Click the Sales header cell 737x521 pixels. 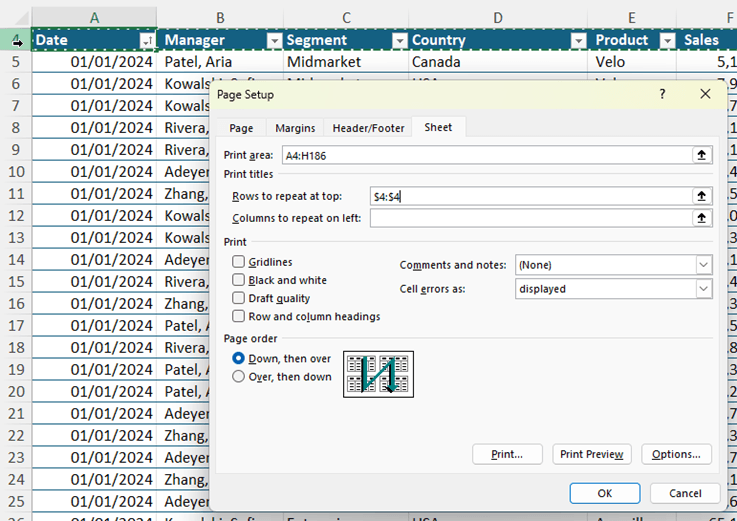[x=706, y=40]
